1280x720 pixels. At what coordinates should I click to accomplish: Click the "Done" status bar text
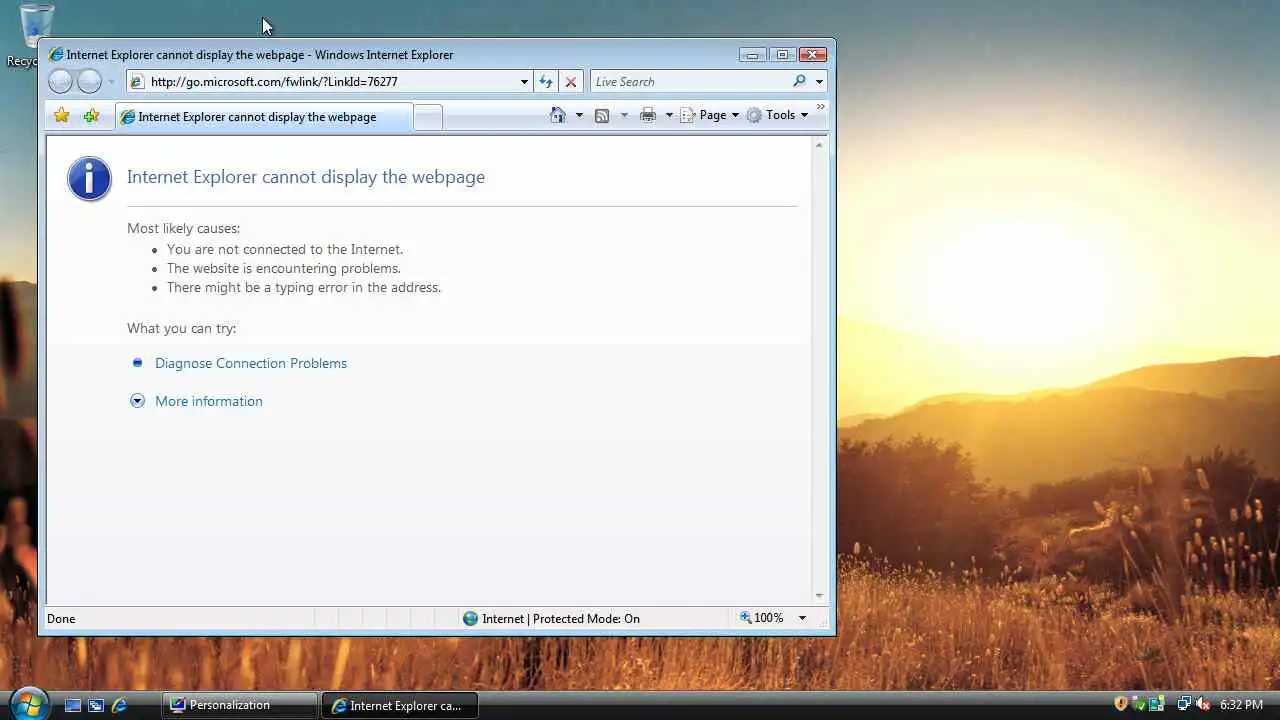[61, 619]
